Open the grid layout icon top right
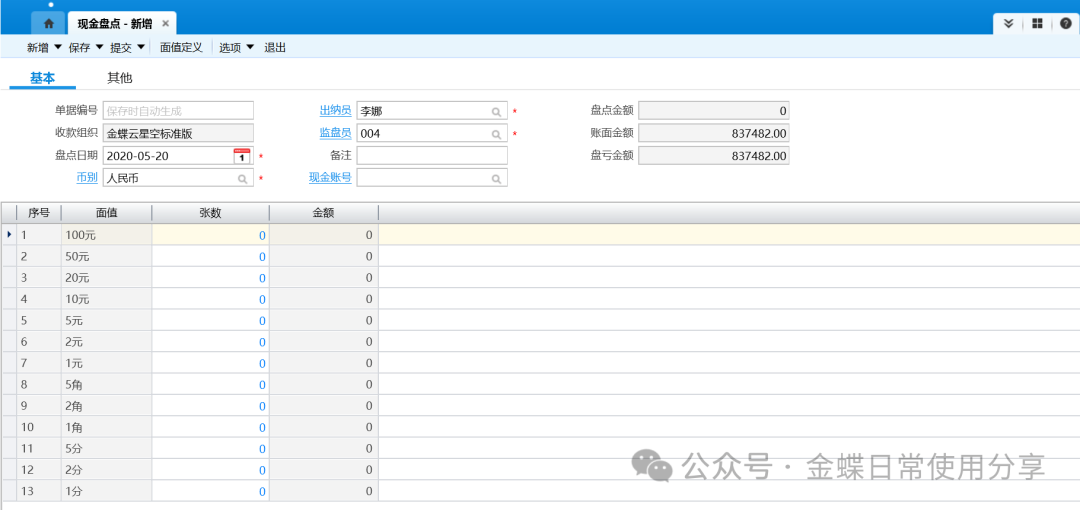Viewport: 1080px width, 510px height. point(1037,23)
